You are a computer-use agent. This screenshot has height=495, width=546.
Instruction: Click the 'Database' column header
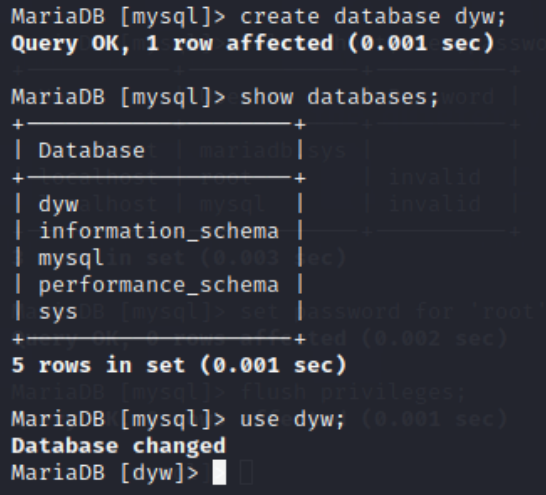(92, 150)
